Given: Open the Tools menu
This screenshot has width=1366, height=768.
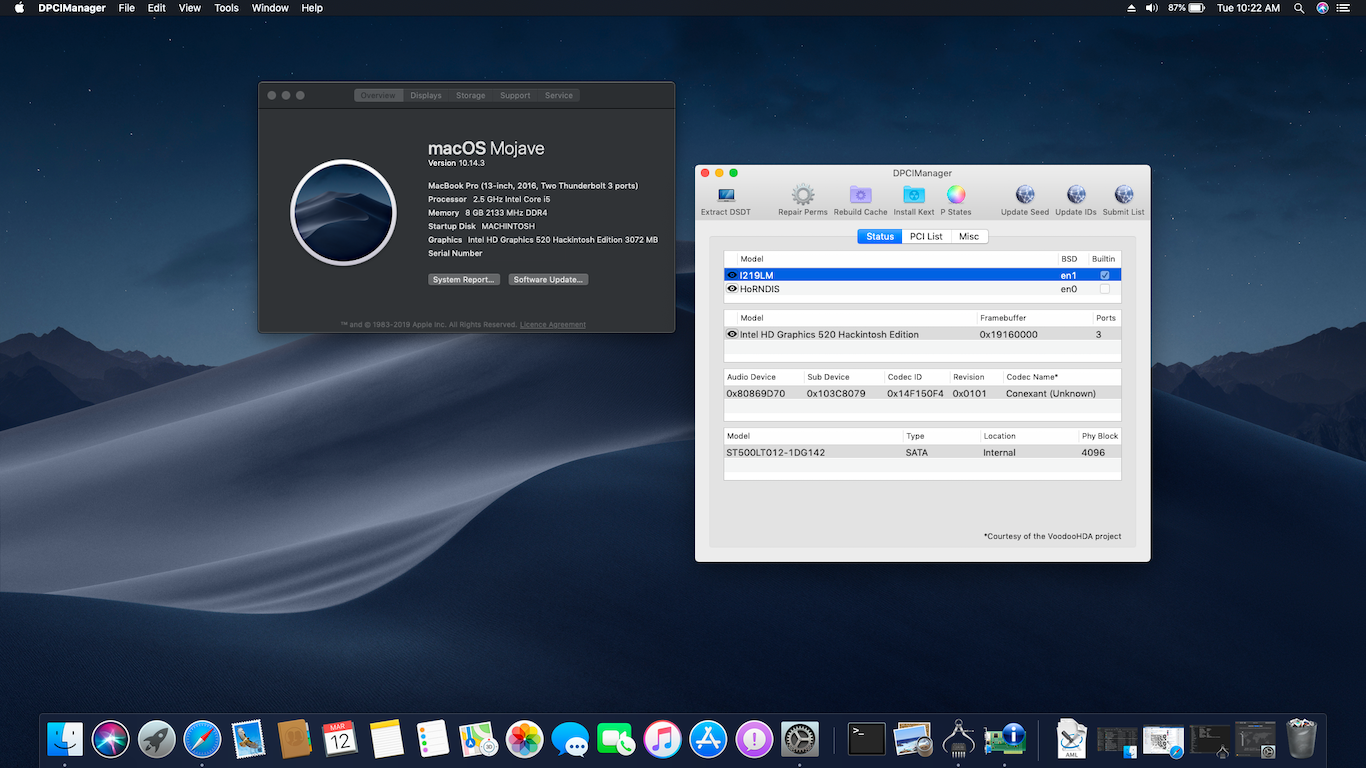Looking at the screenshot, I should pos(226,8).
